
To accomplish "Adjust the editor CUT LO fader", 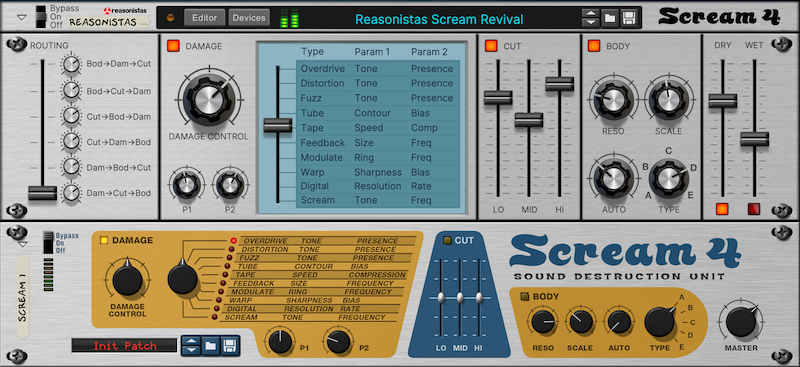I will click(498, 97).
